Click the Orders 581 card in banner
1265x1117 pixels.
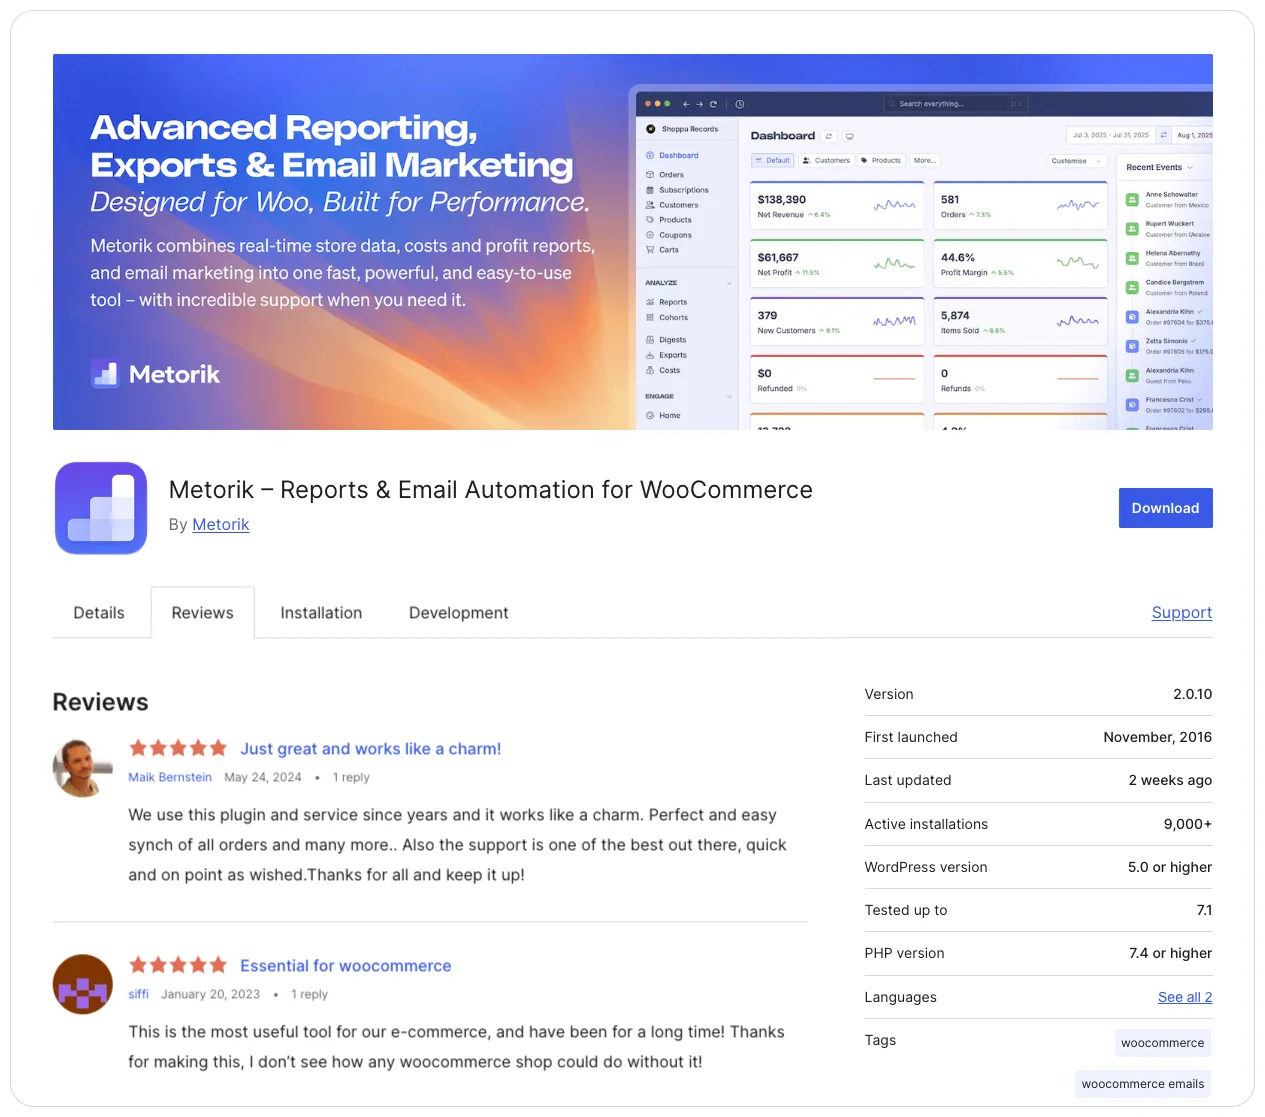point(1020,206)
